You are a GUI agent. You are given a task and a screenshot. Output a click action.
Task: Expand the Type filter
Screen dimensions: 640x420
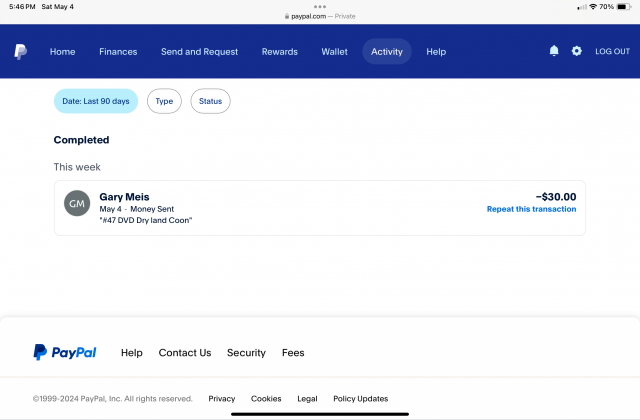click(164, 101)
